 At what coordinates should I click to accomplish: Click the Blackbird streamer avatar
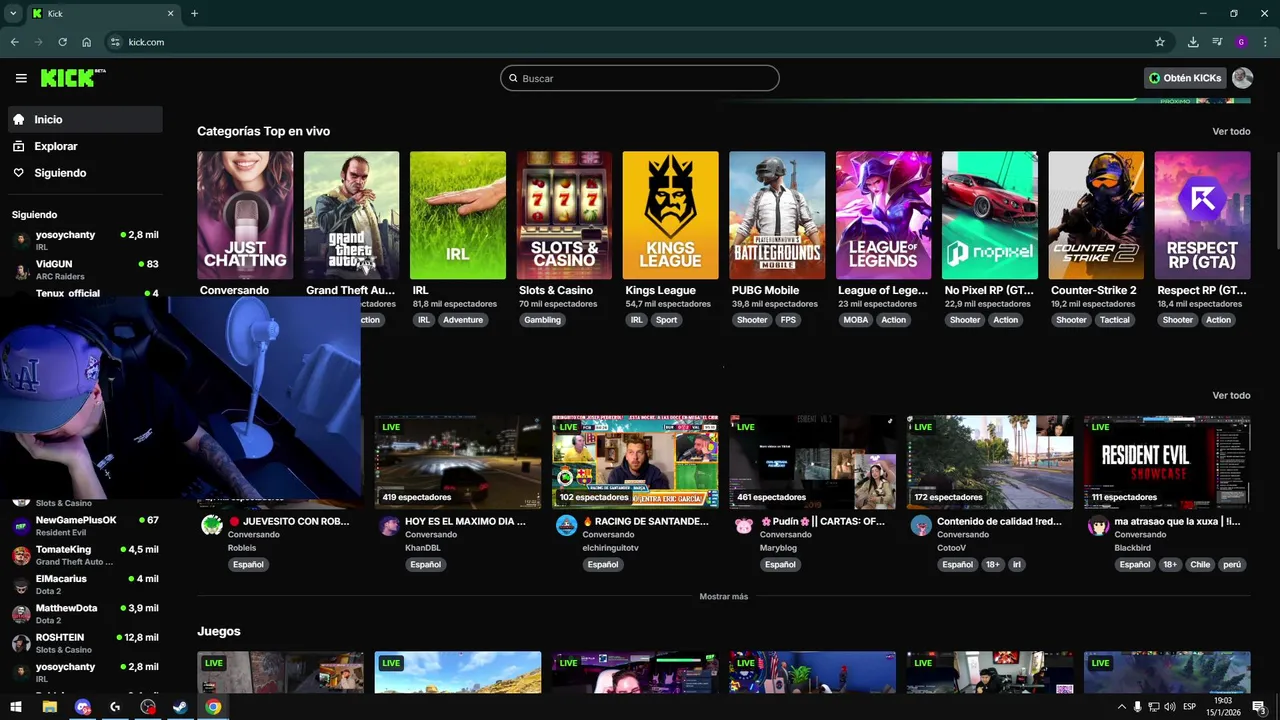click(x=1098, y=526)
